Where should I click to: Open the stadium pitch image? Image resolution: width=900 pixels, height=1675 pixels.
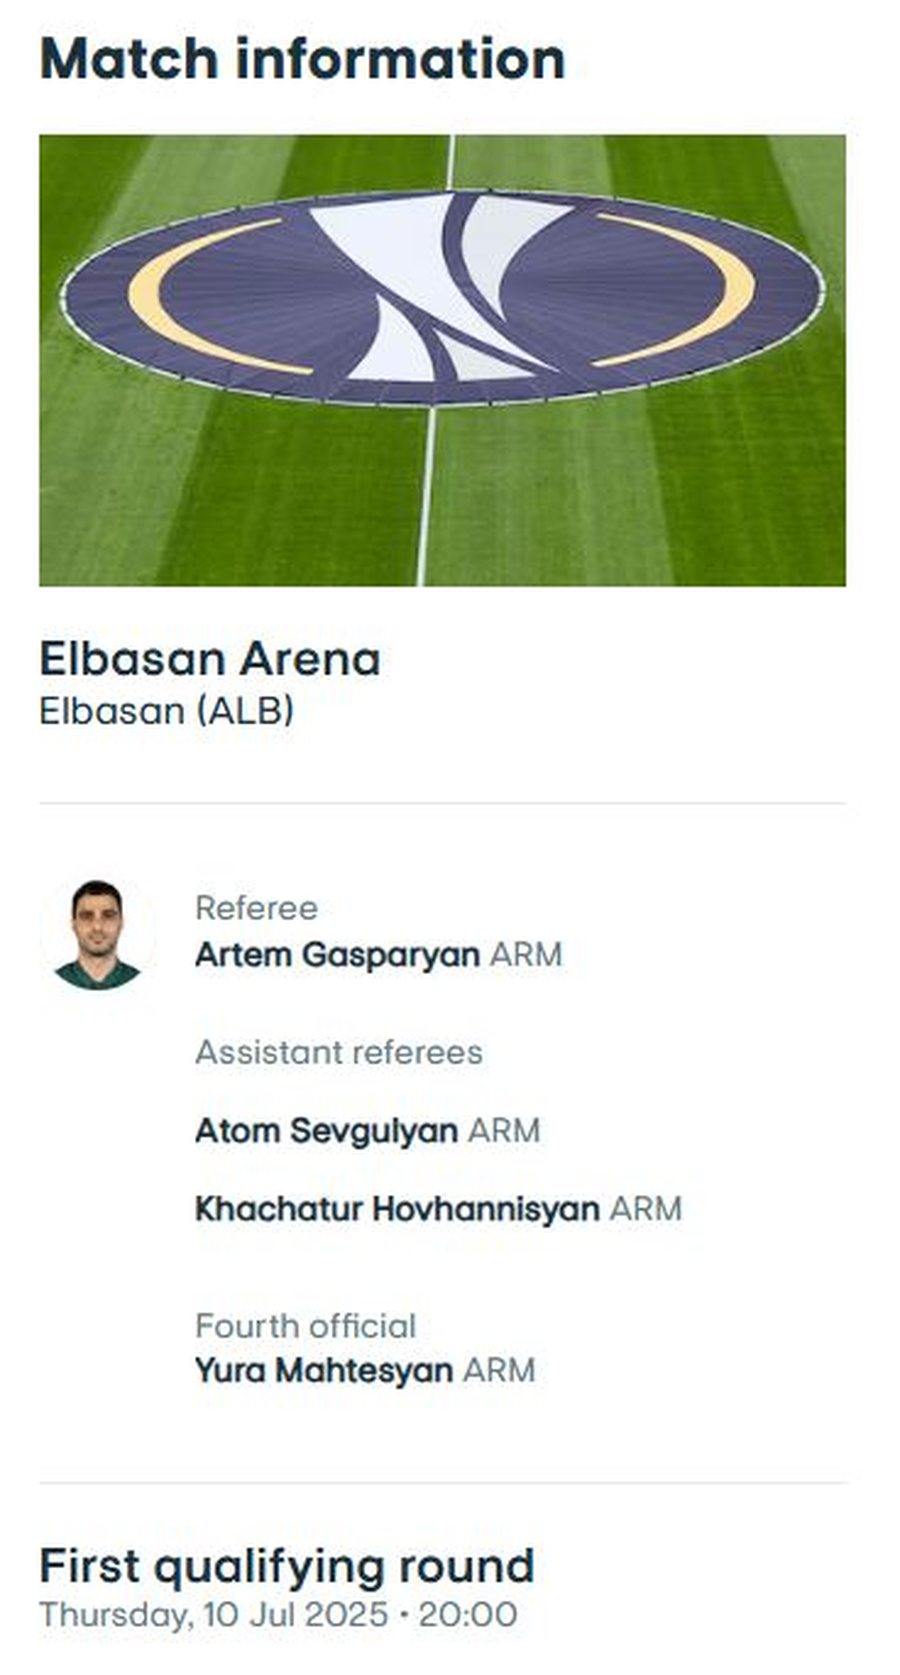click(x=442, y=360)
